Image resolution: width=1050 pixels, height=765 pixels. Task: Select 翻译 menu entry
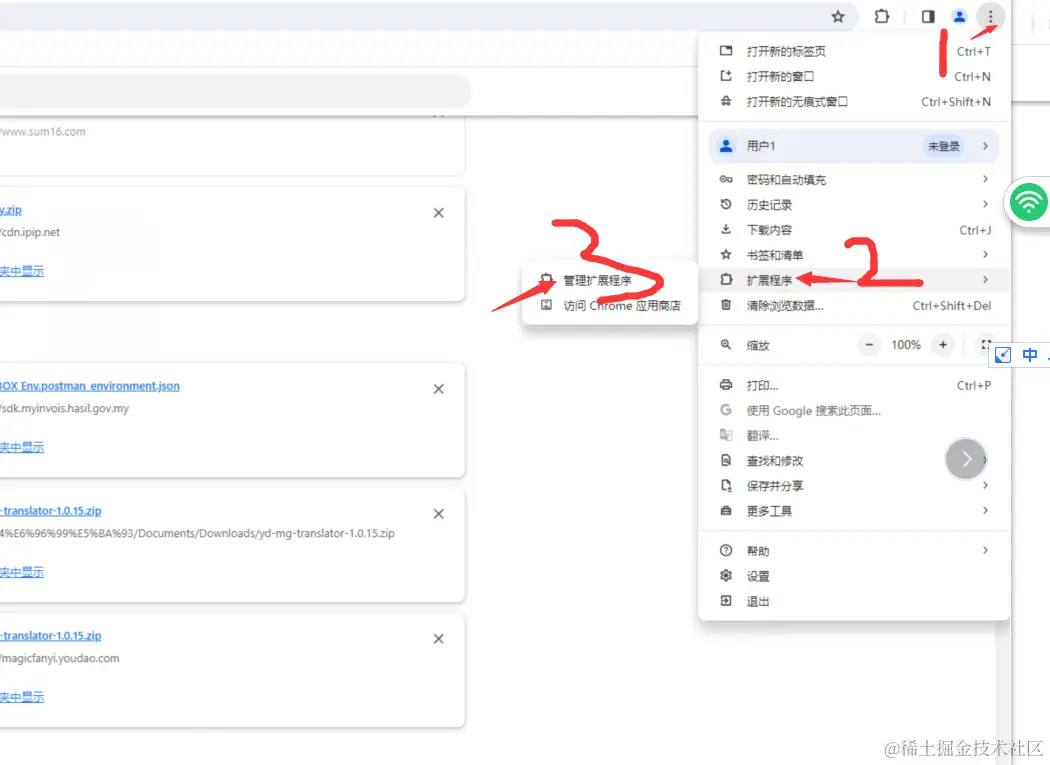pyautogui.click(x=854, y=436)
